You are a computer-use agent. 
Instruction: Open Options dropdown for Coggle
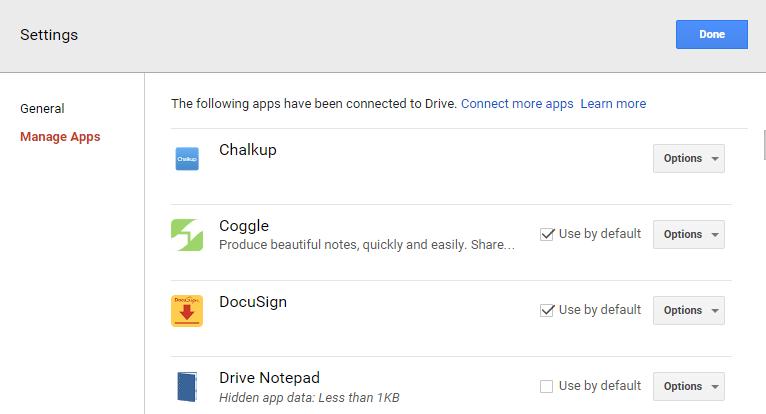689,234
